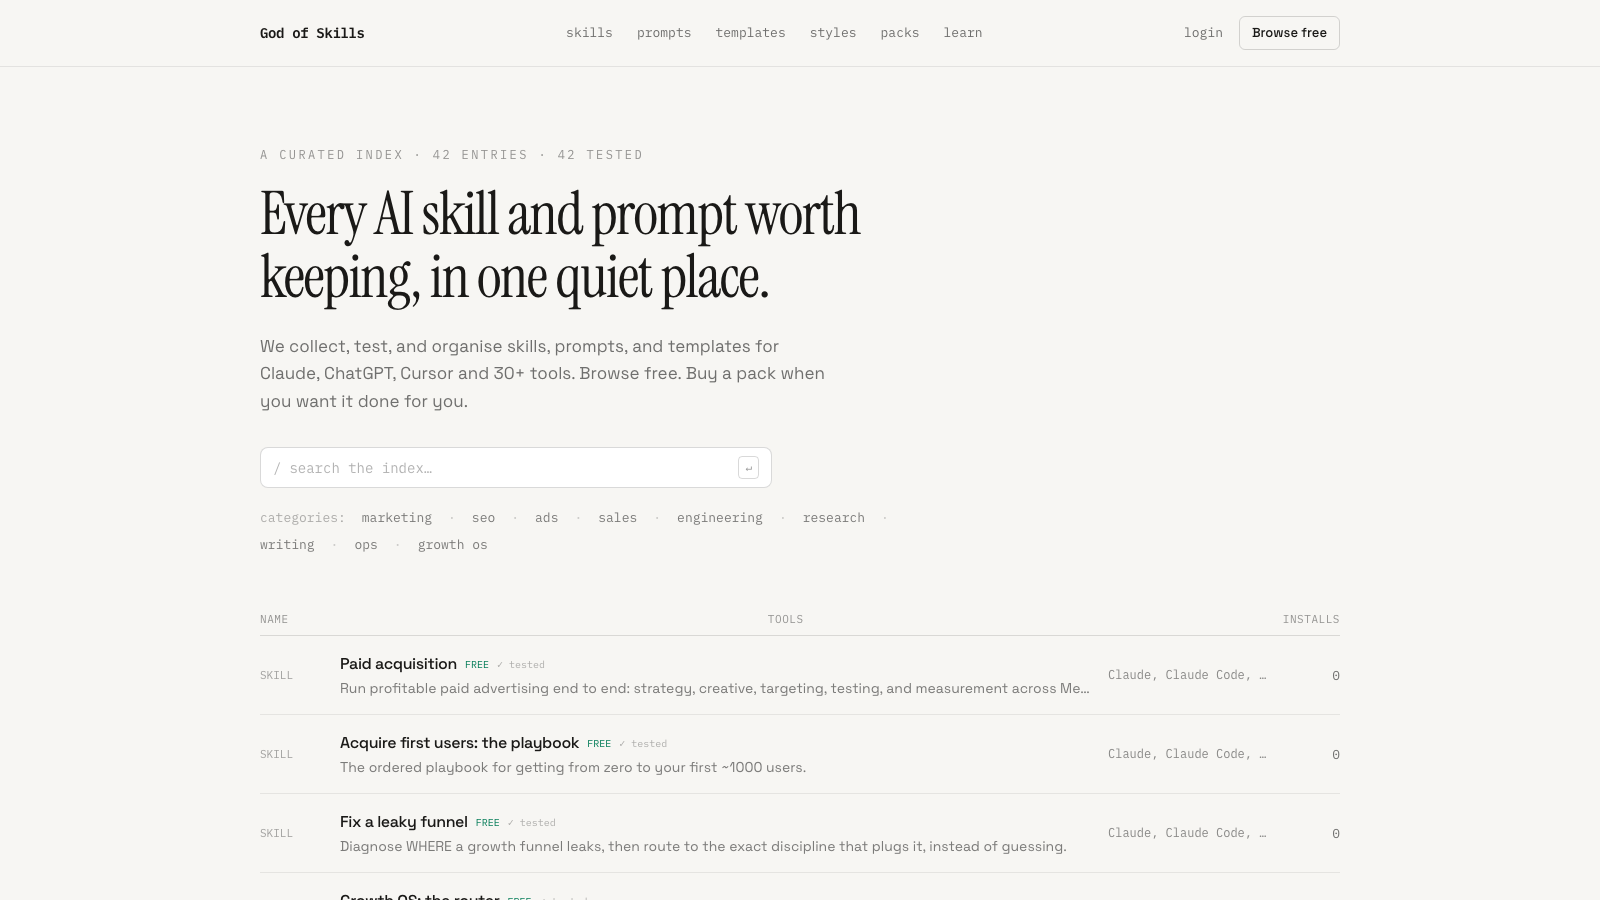Visit the learn navigation link
1600x900 pixels.
pos(963,33)
